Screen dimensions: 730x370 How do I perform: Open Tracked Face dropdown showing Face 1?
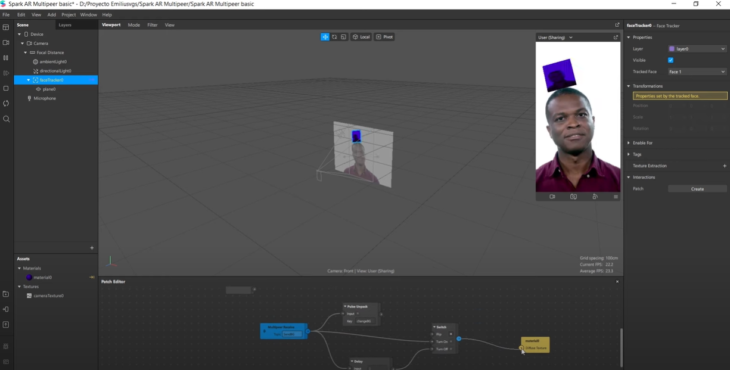(697, 72)
